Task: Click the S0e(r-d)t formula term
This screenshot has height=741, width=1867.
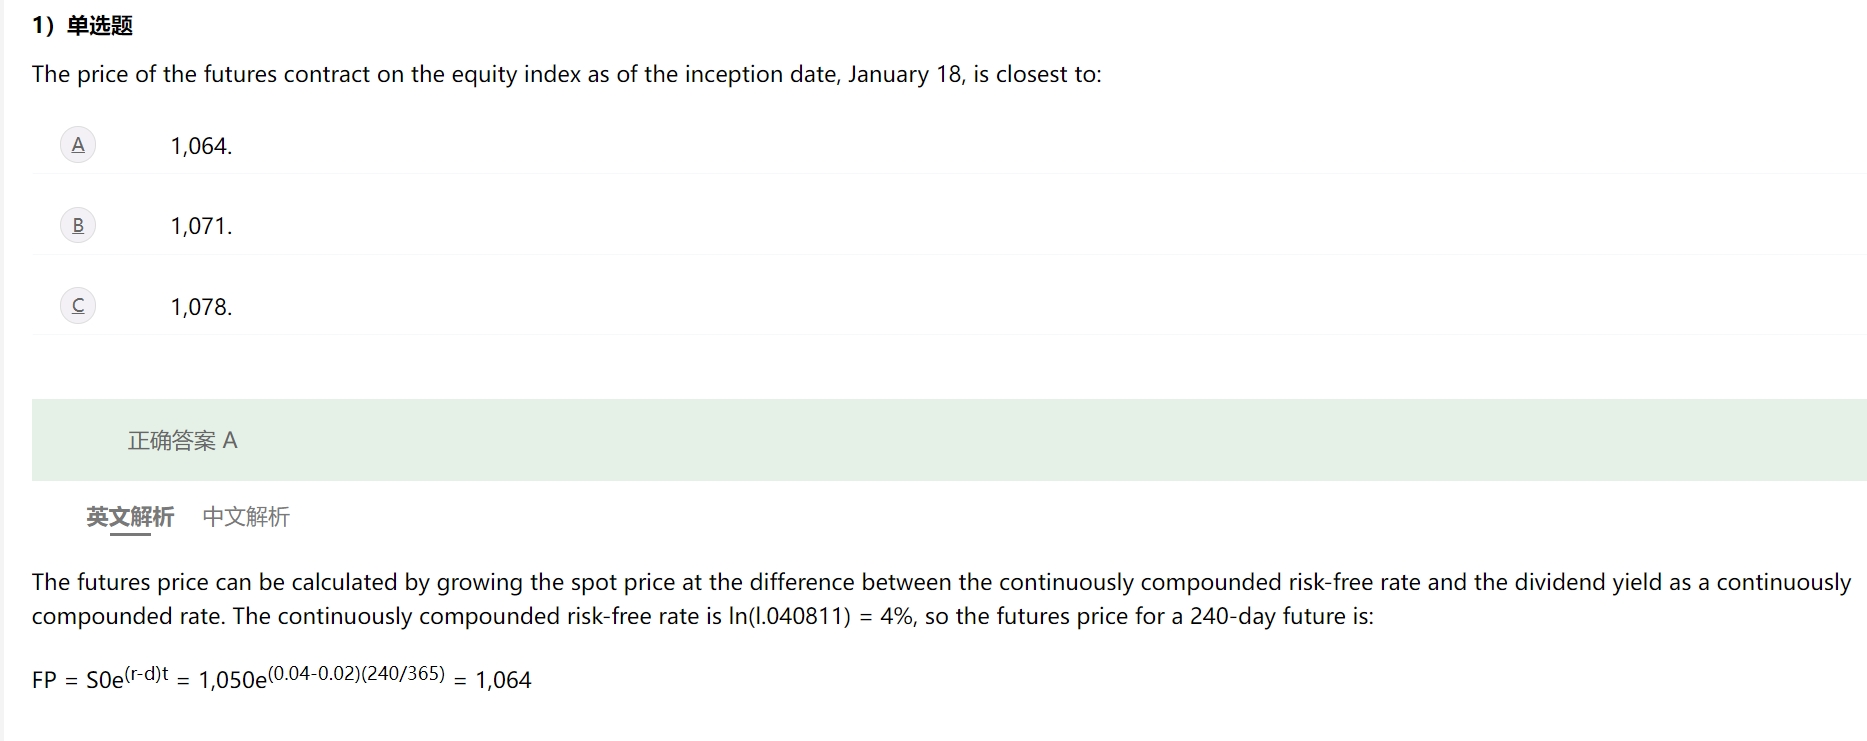Action: 127,678
